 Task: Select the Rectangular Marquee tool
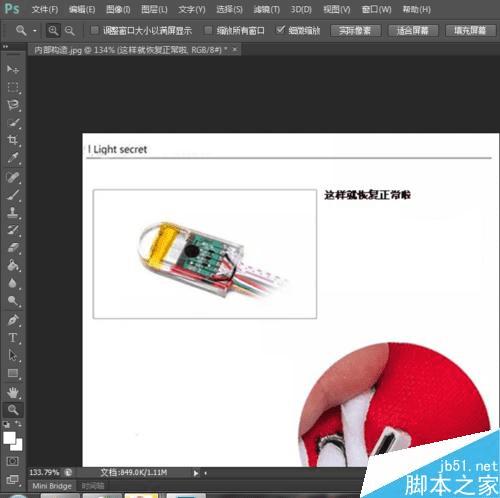(13, 87)
